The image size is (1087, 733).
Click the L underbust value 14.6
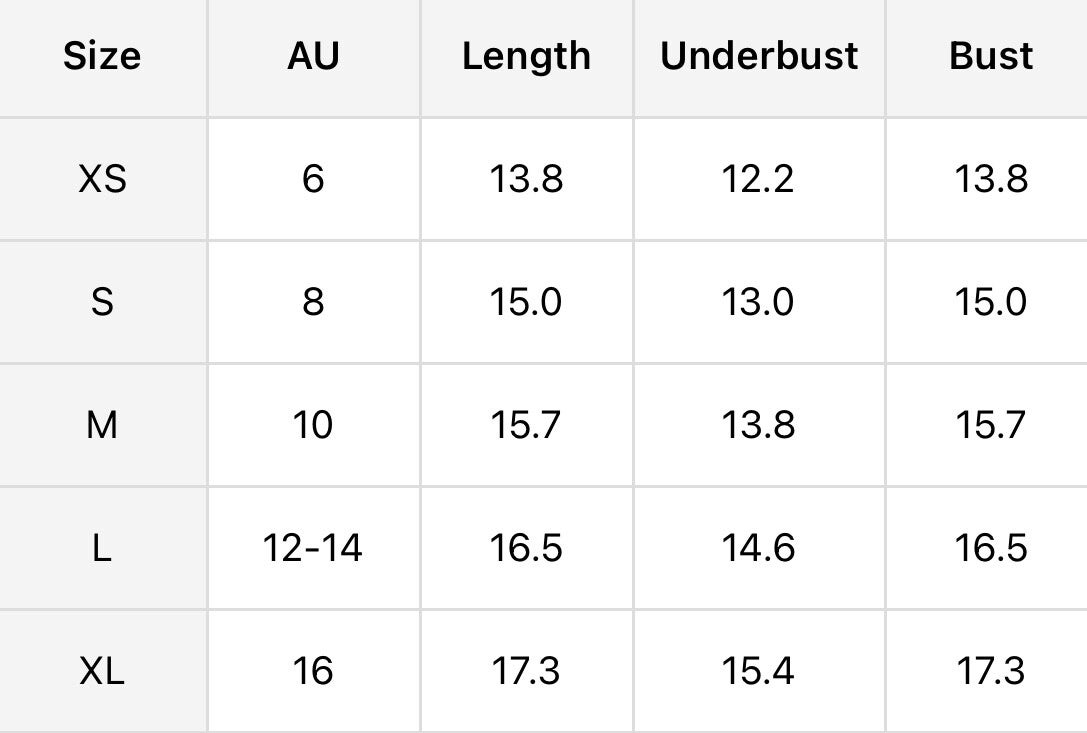pos(758,548)
